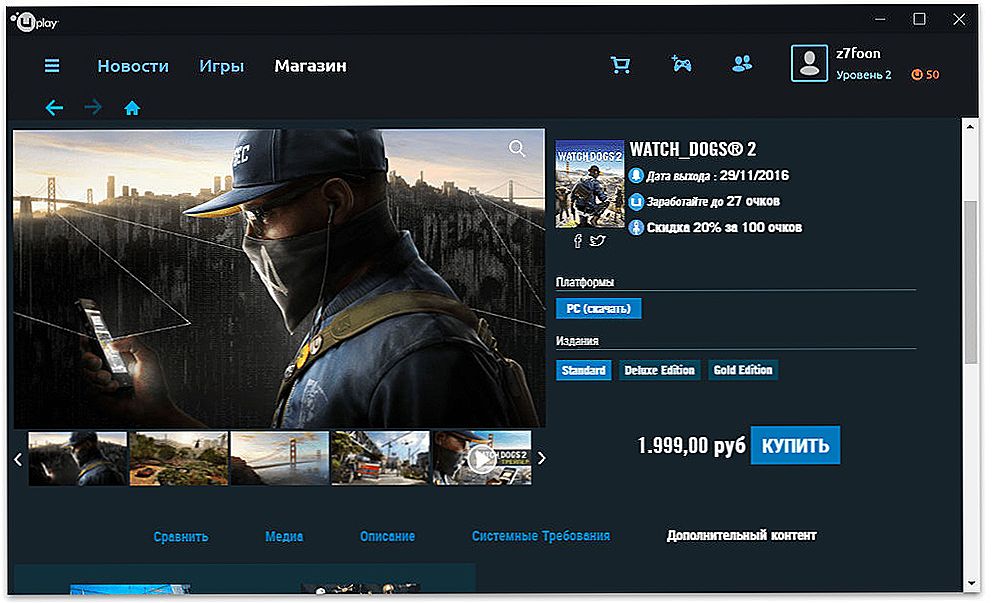Click the game controller icon

coord(682,63)
